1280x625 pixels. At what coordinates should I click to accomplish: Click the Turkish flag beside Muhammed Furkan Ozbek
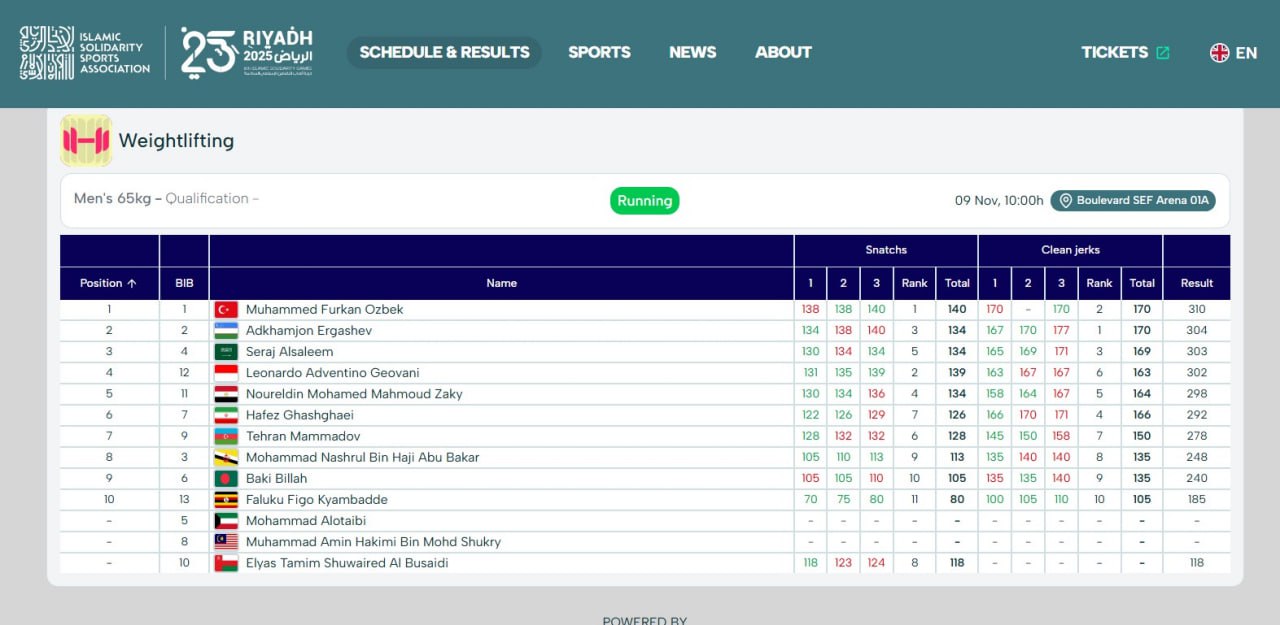(x=226, y=310)
